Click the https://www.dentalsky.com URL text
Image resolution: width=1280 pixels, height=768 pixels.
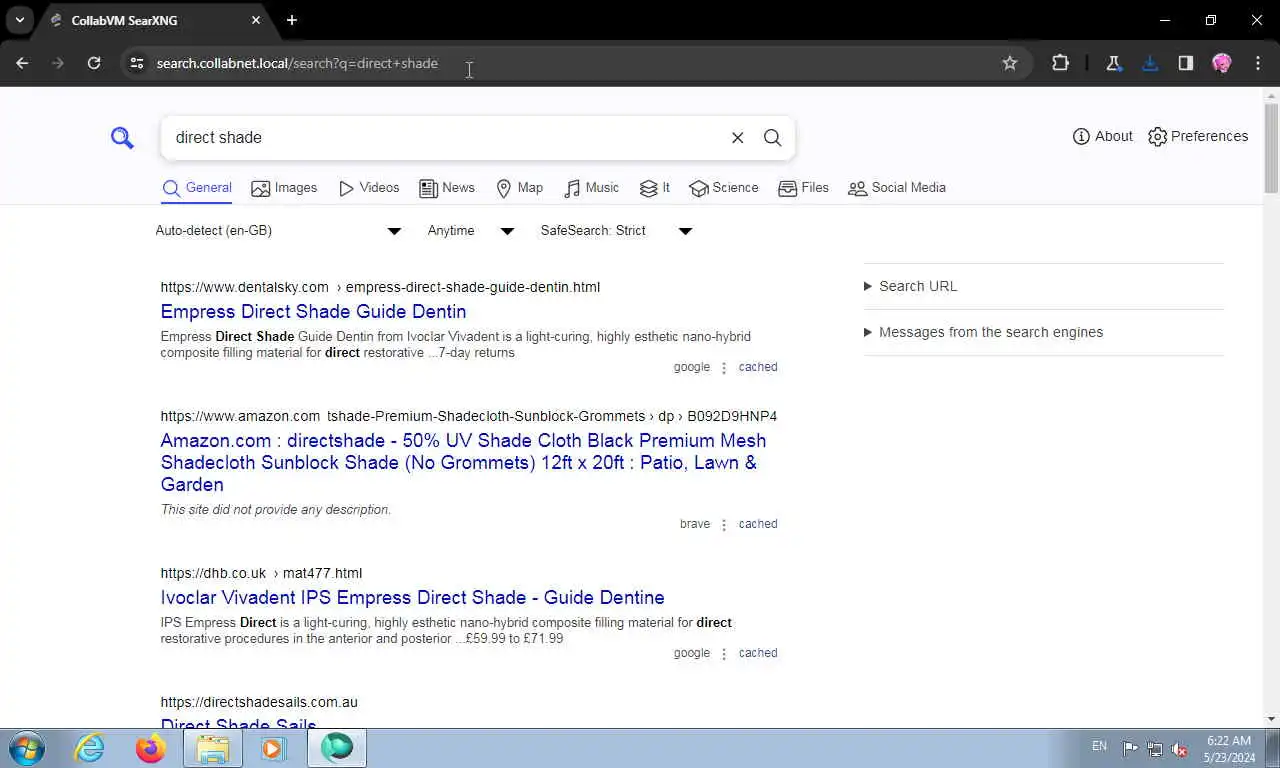(x=244, y=287)
